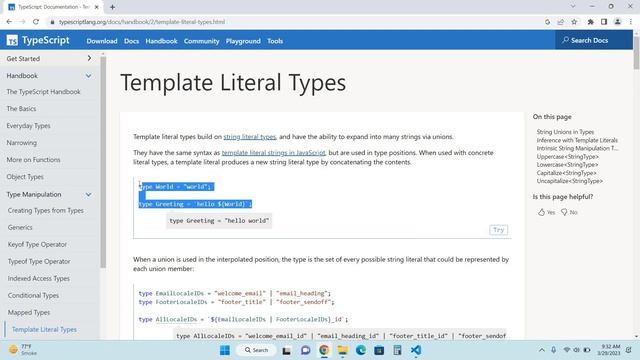Click the share page icon in address bar
The height and width of the screenshot is (360, 640).
[561, 22]
